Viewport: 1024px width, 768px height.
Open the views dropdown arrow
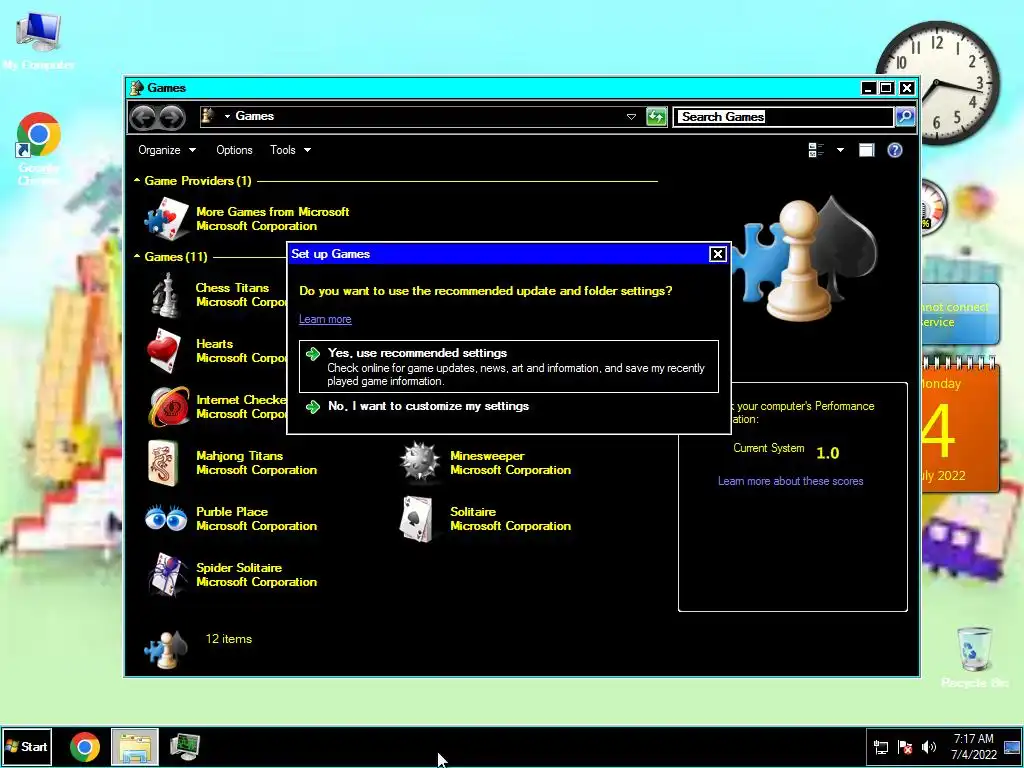[x=840, y=150]
